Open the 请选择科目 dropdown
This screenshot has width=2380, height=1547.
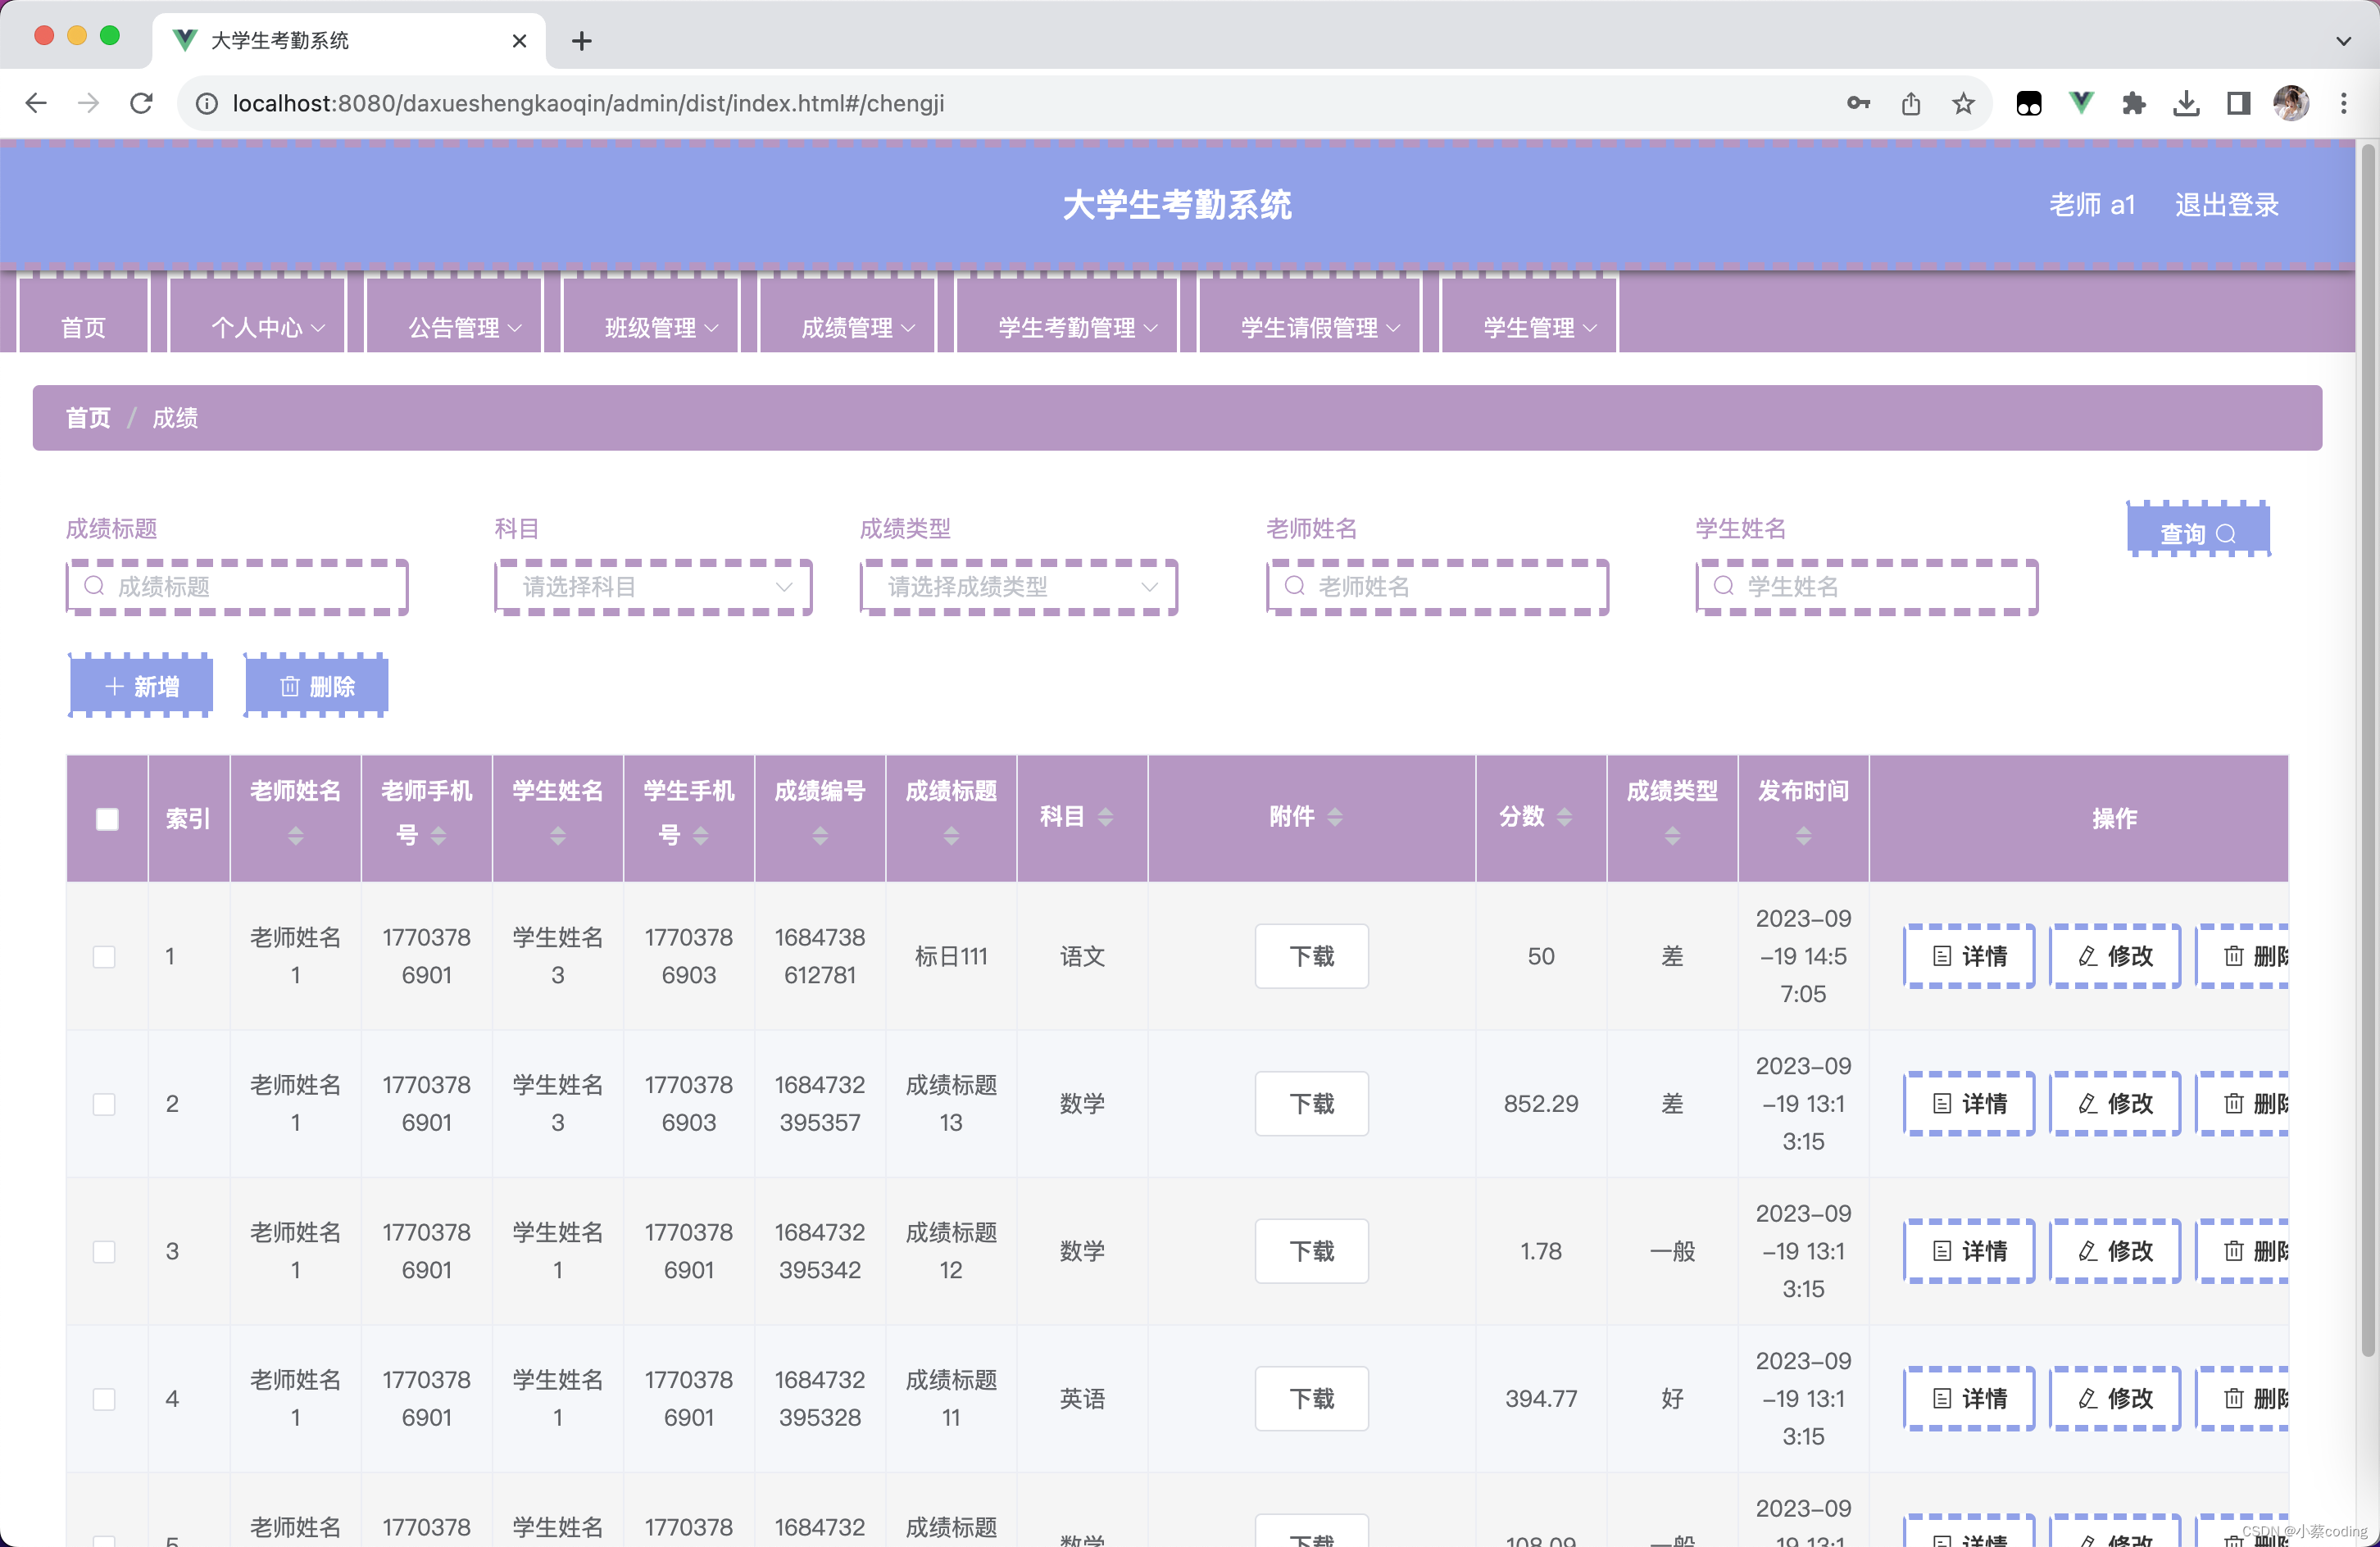(653, 587)
